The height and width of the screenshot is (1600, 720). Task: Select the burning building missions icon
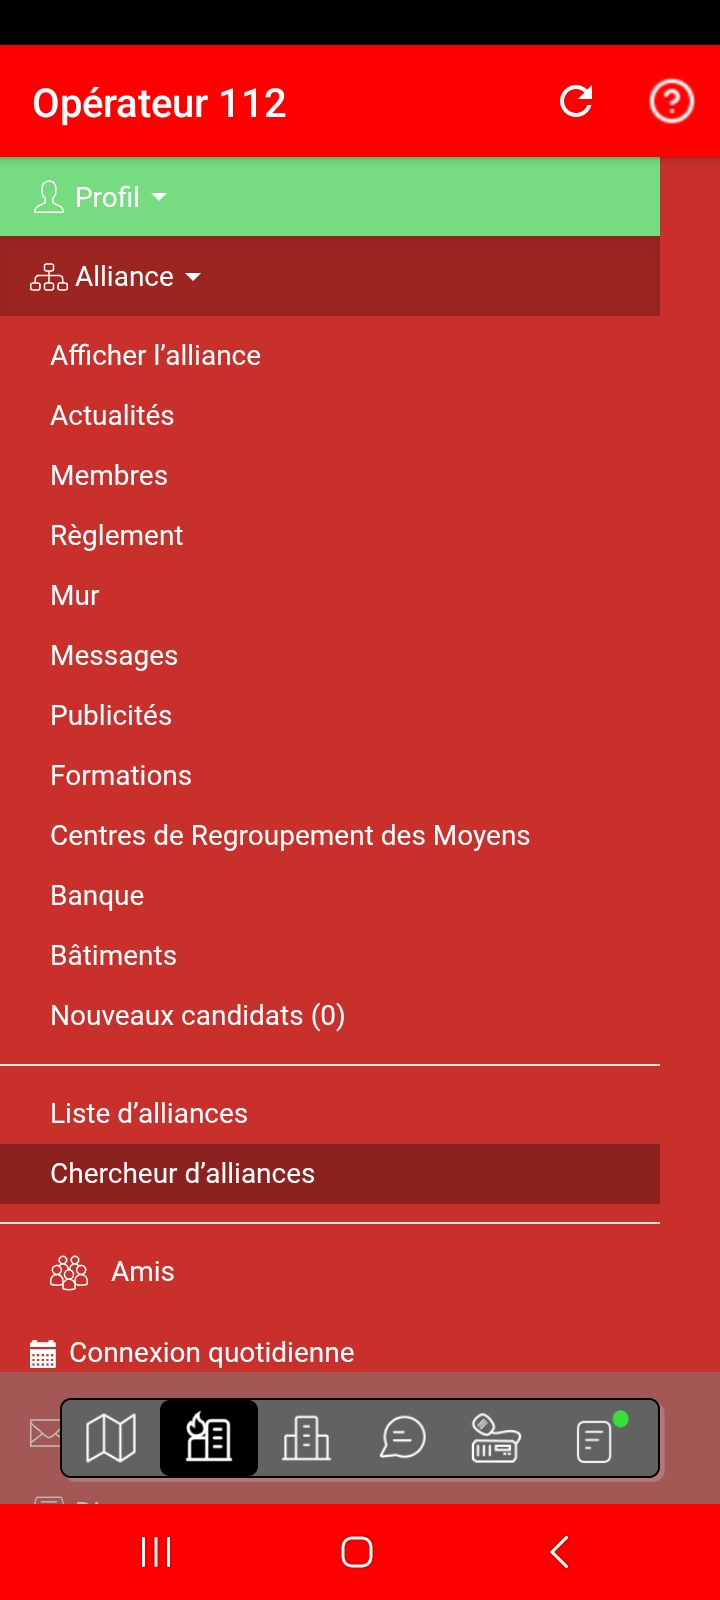(209, 1439)
